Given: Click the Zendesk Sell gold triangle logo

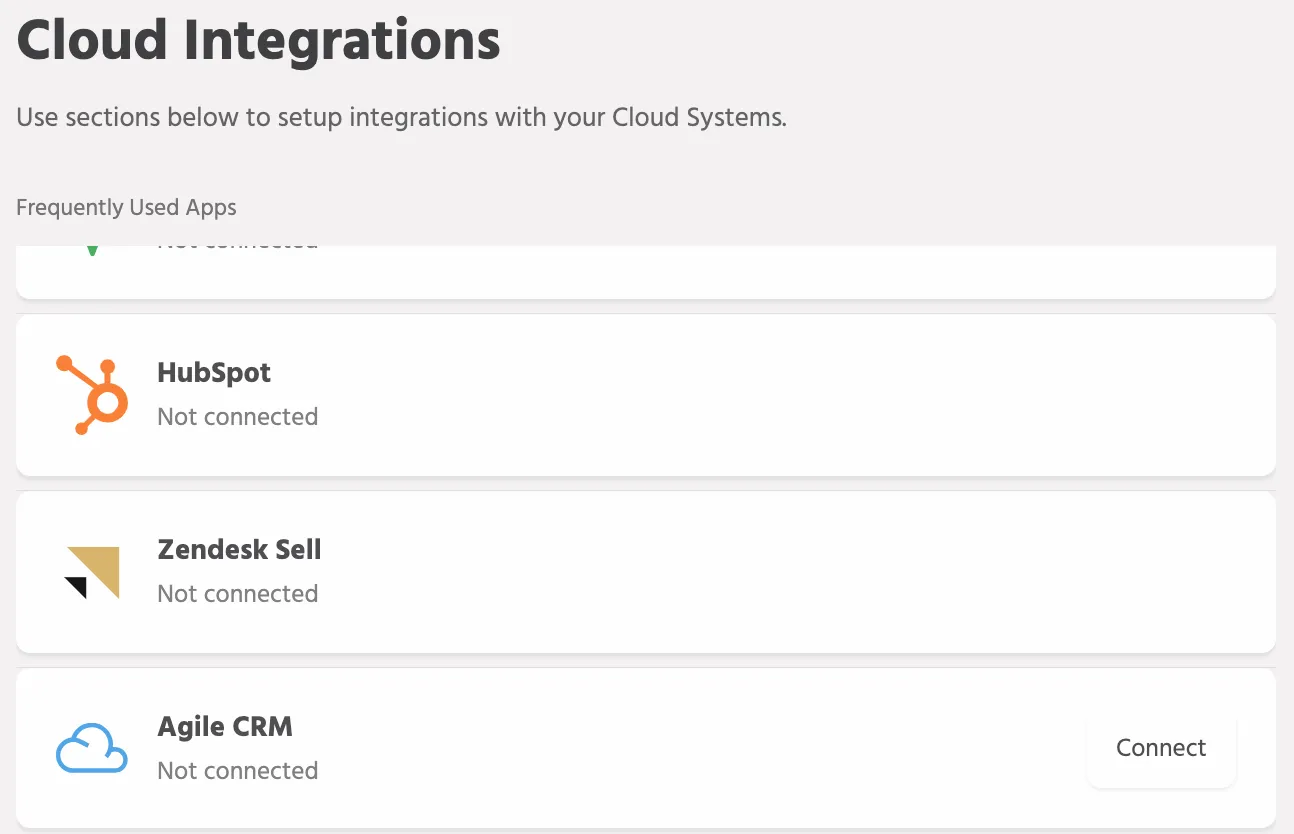Looking at the screenshot, I should pyautogui.click(x=92, y=573).
